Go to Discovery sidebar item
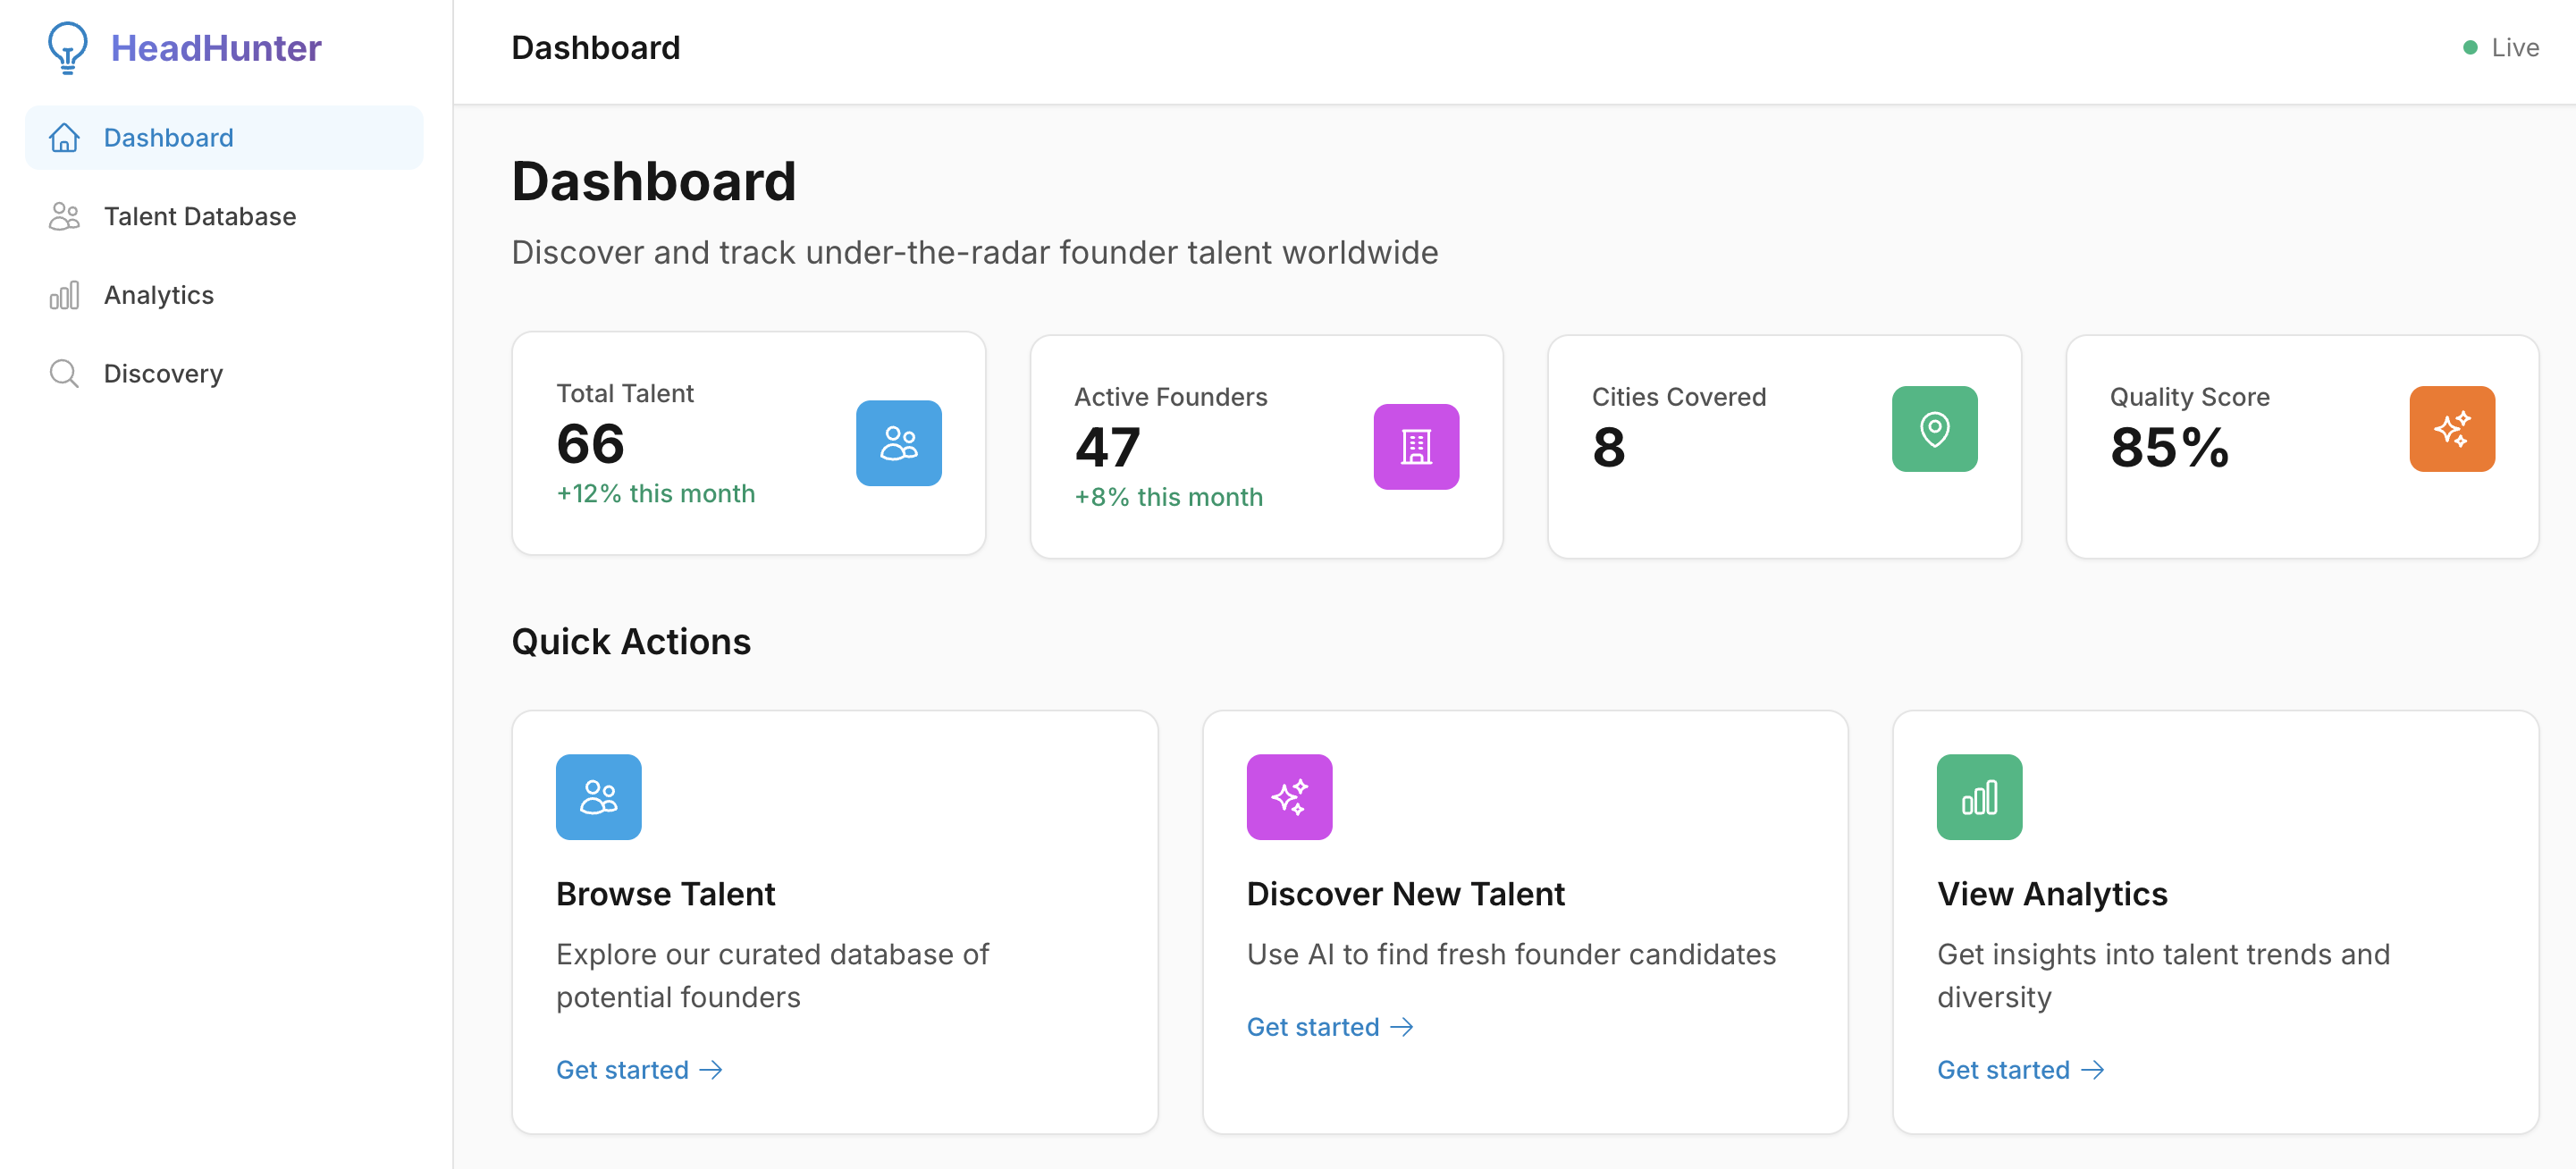This screenshot has height=1169, width=2576. [x=163, y=373]
